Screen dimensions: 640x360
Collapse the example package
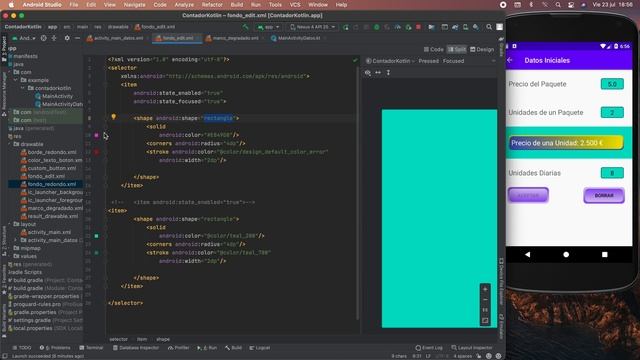click(x=16, y=80)
